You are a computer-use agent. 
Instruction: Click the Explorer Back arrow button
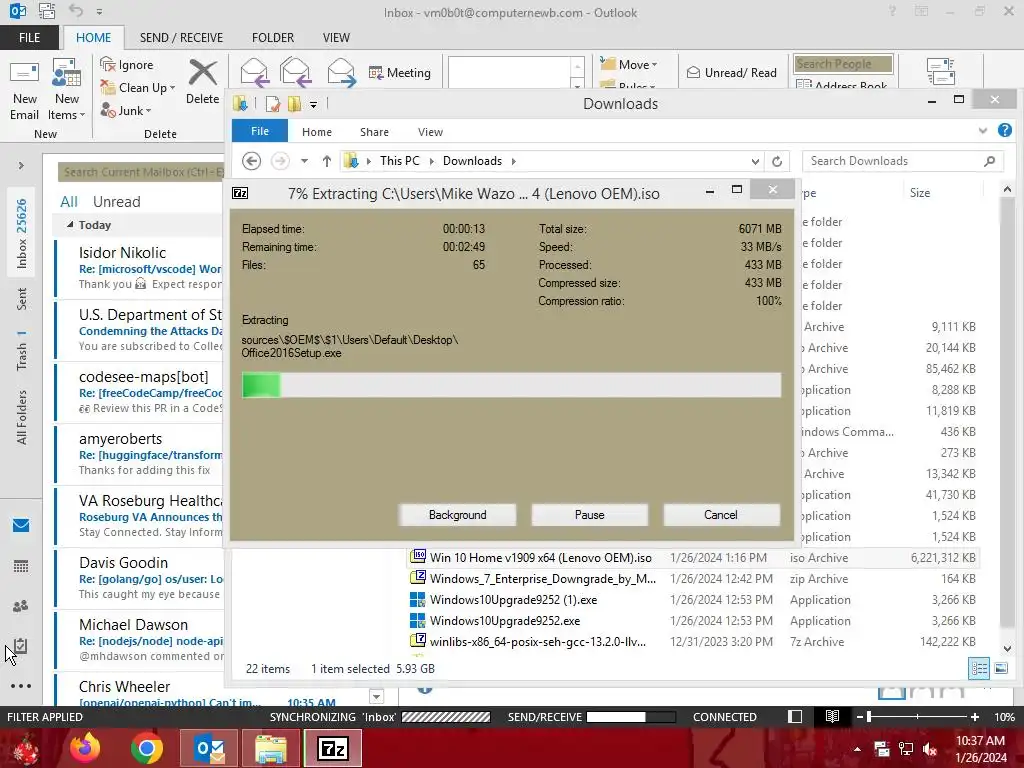tap(251, 161)
